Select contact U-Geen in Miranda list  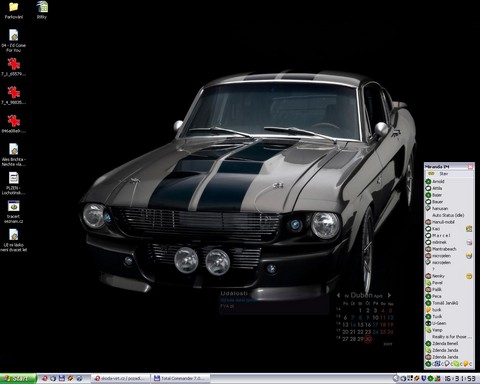coord(449,323)
